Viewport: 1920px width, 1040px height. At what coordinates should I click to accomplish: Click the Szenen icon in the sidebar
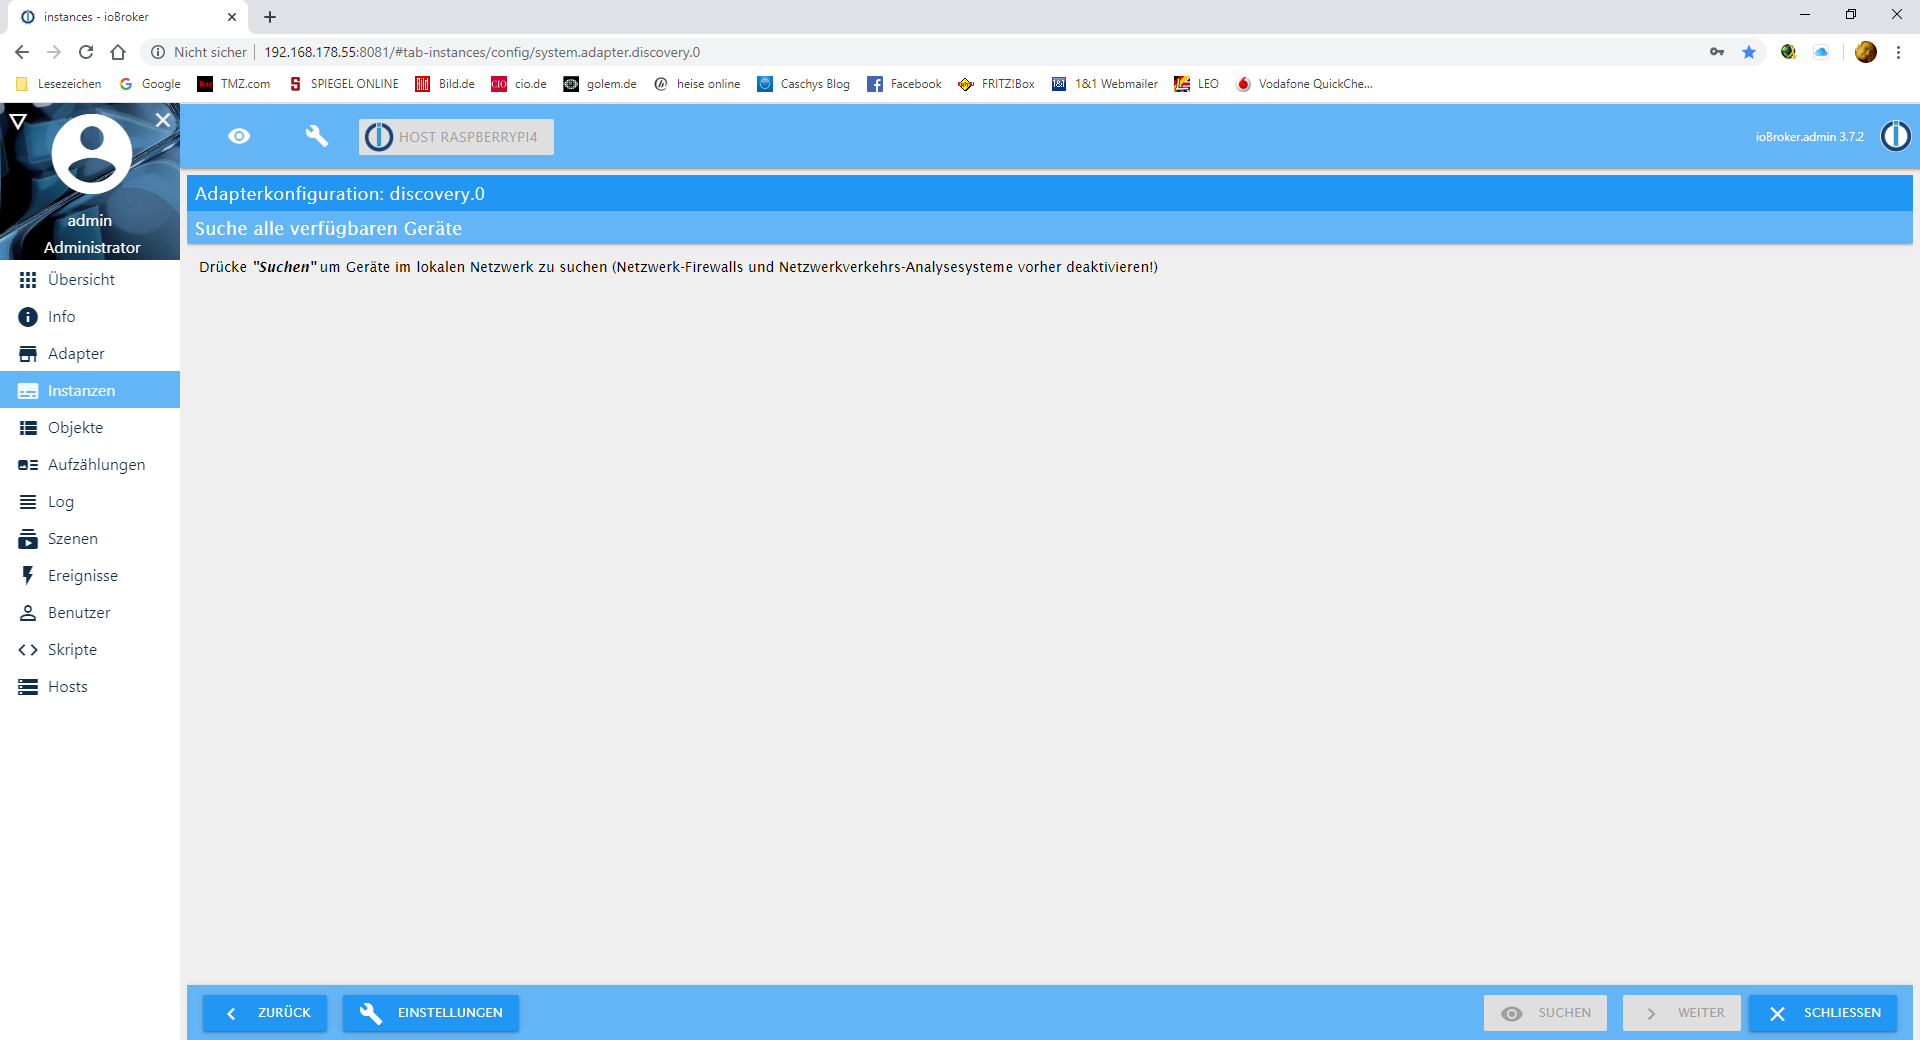point(27,538)
